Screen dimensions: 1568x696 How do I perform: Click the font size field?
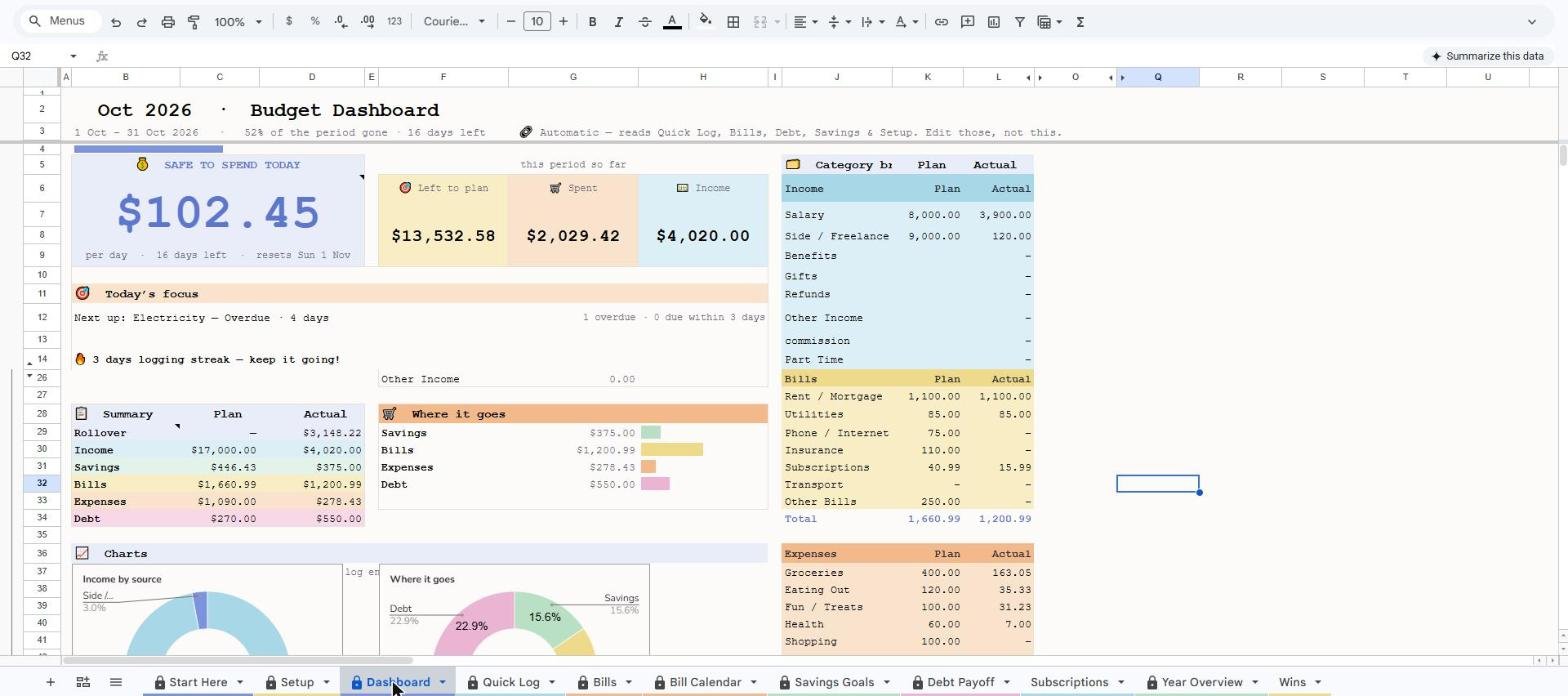pyautogui.click(x=537, y=22)
